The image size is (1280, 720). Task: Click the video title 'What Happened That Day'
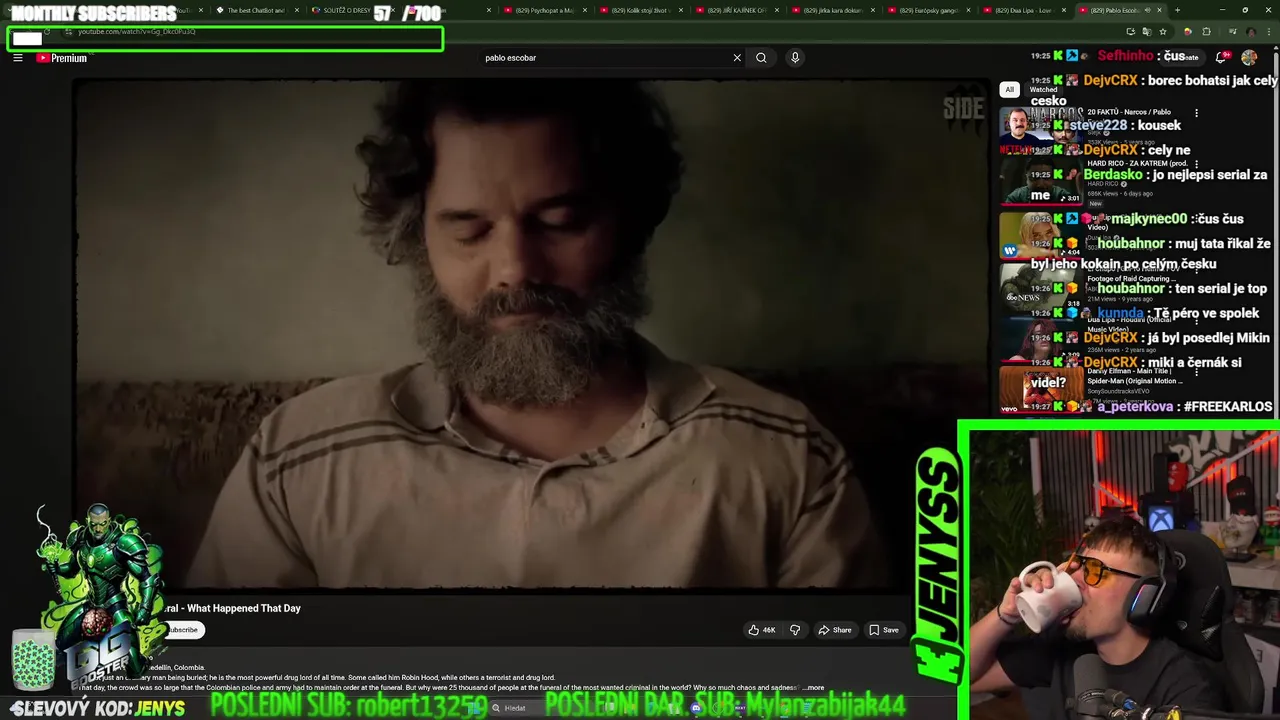click(243, 608)
